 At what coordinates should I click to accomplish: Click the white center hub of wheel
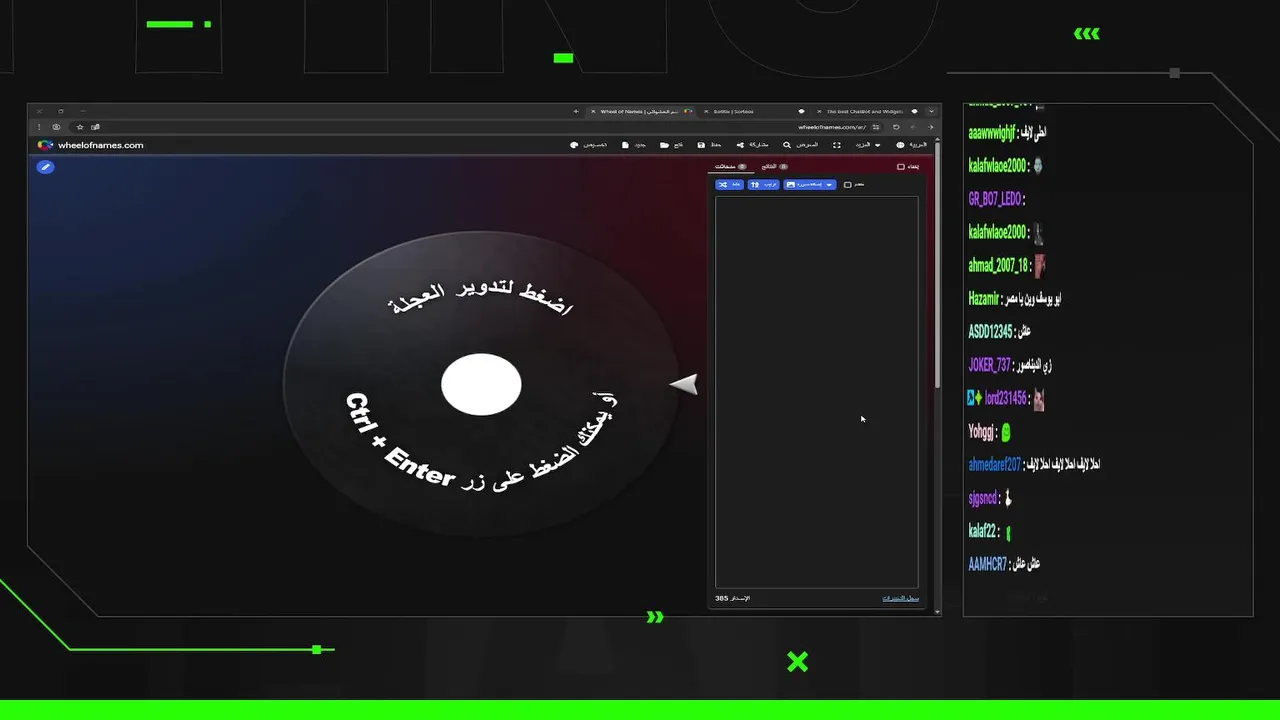coord(481,384)
